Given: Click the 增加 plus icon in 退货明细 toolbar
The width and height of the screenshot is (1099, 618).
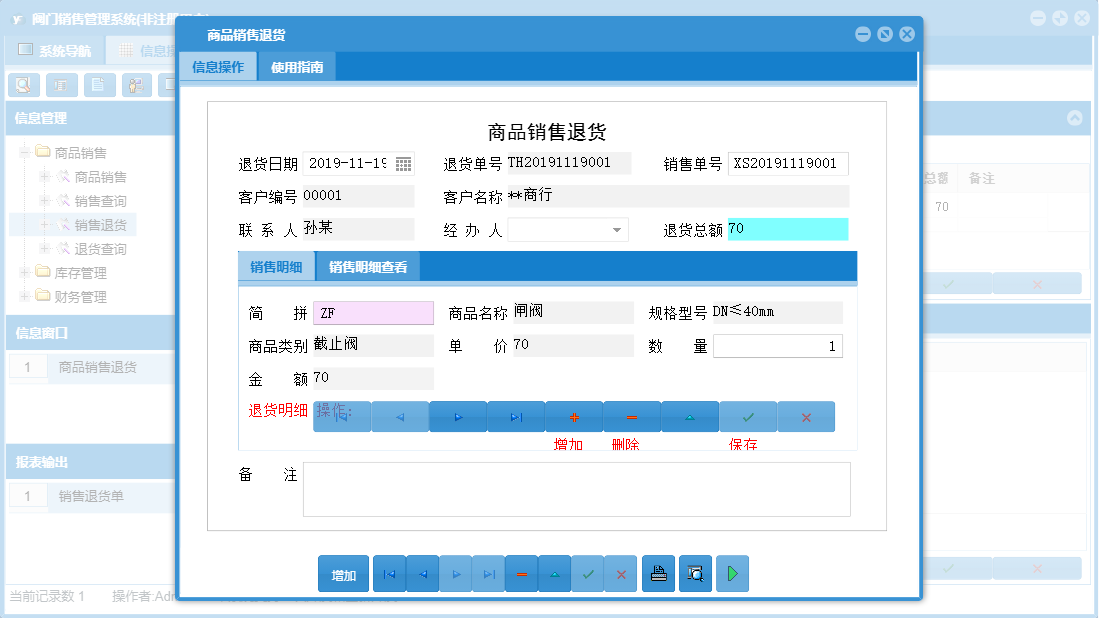Looking at the screenshot, I should pyautogui.click(x=573, y=416).
